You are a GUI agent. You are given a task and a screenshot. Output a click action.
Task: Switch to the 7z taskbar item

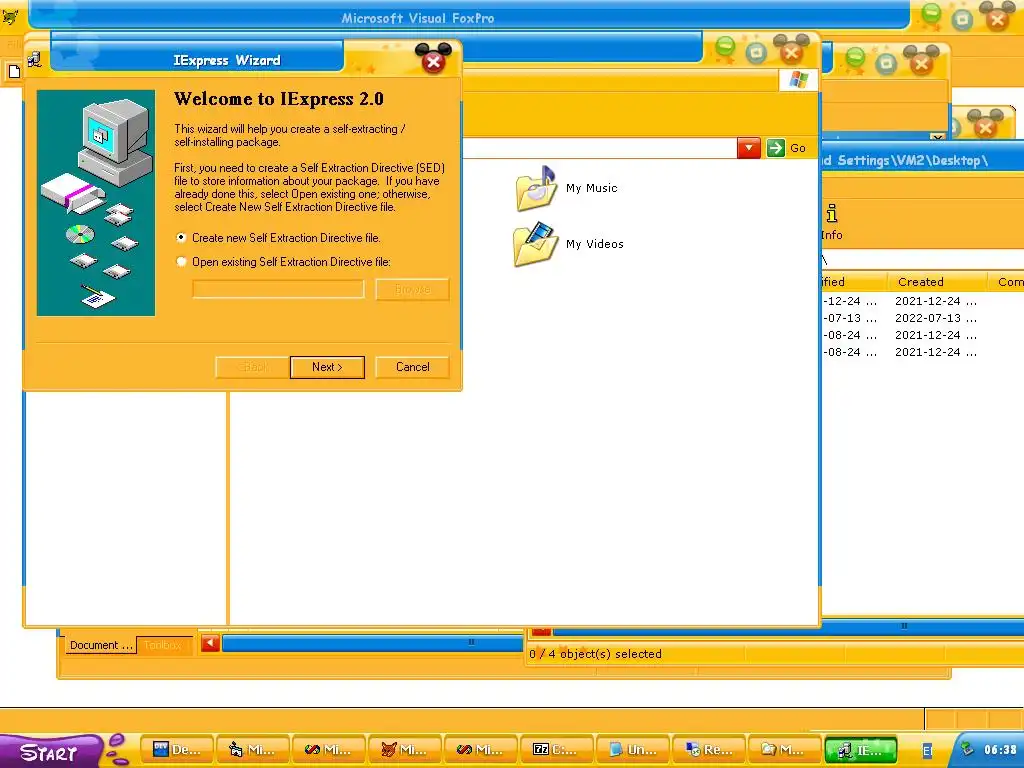(556, 750)
